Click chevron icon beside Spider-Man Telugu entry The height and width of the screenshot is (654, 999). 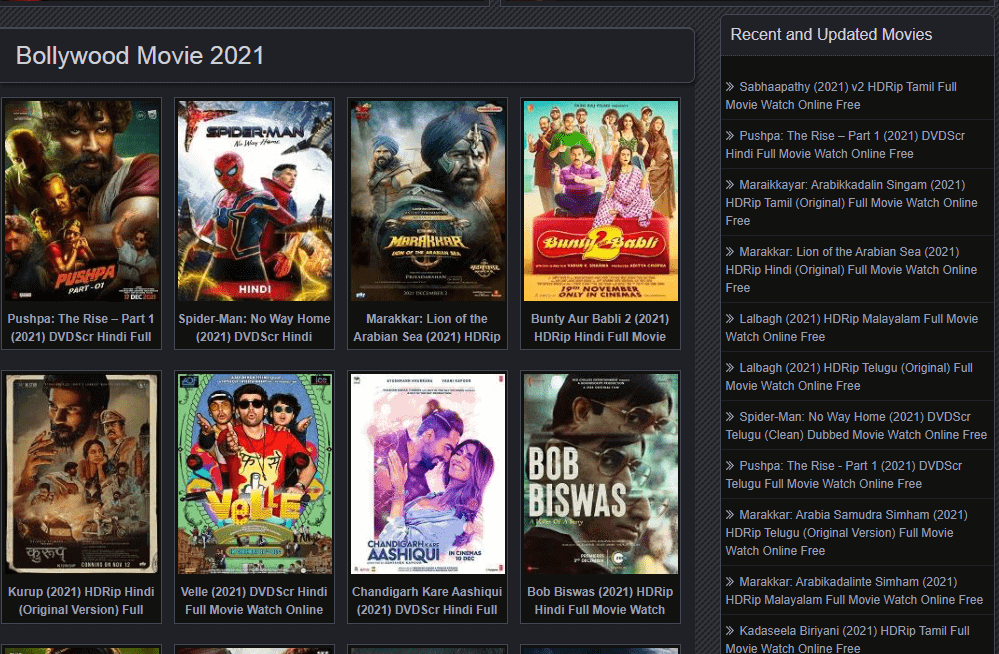730,416
